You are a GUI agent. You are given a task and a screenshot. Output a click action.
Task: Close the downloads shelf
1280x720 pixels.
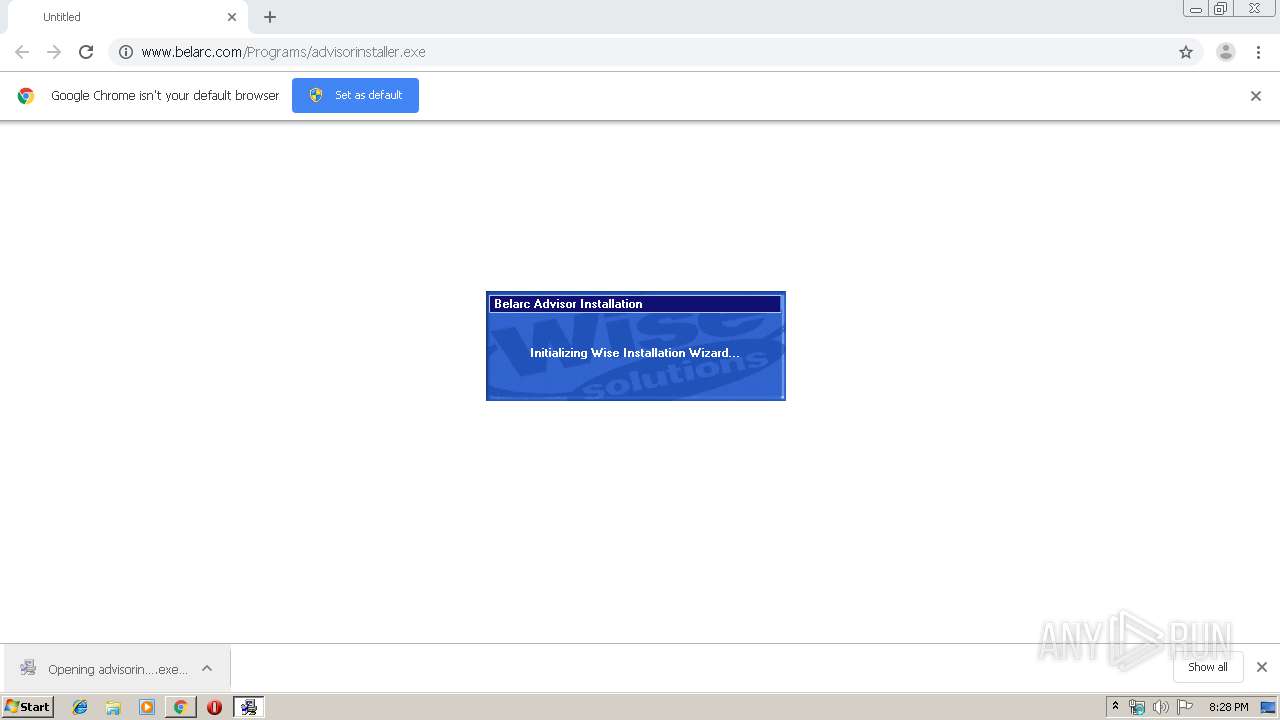[x=1262, y=667]
